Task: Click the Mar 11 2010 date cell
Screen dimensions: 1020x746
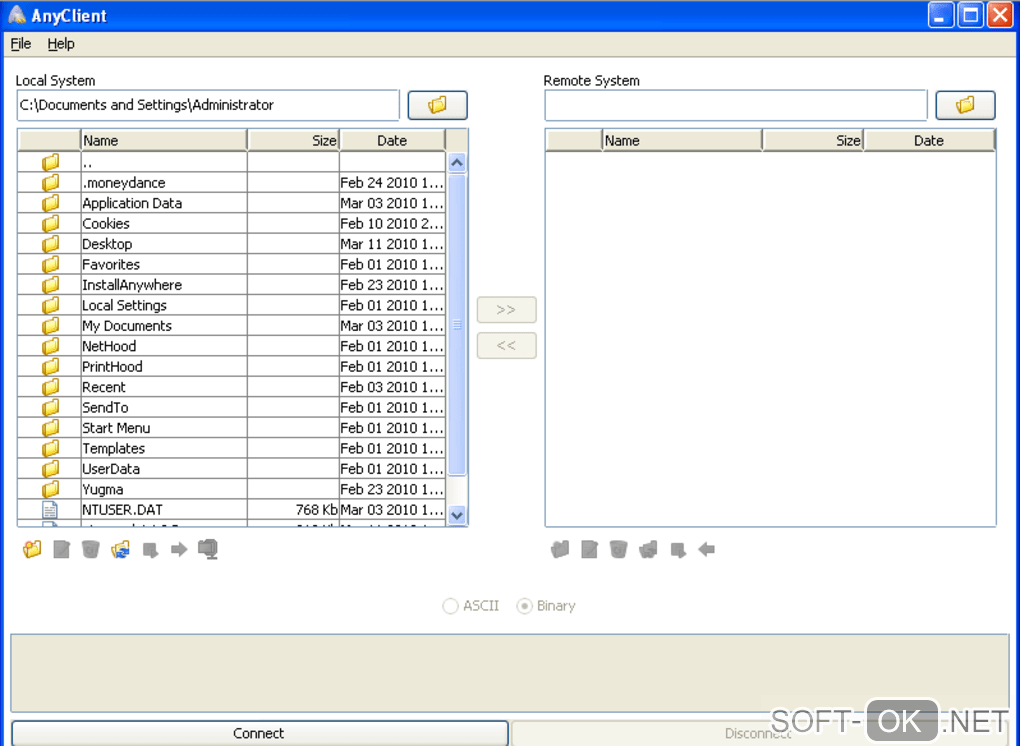Action: coord(392,244)
